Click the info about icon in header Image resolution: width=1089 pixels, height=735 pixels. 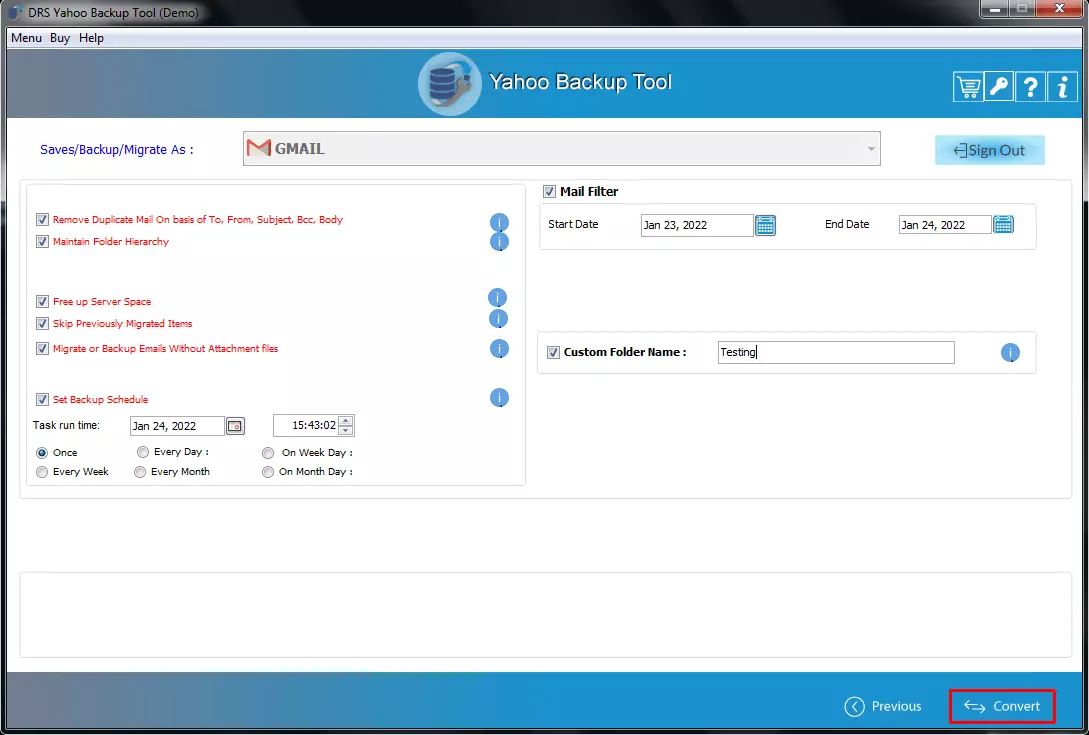(1062, 87)
